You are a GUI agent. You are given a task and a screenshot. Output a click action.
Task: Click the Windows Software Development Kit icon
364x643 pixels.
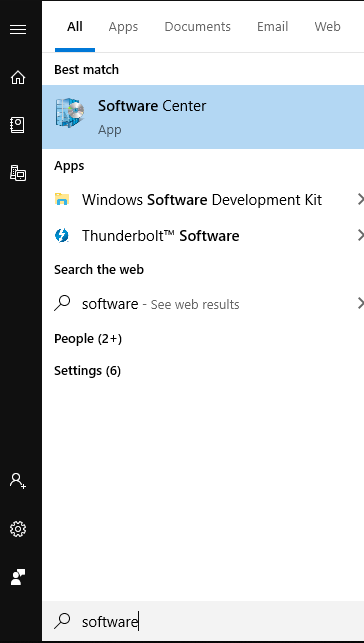(62, 199)
